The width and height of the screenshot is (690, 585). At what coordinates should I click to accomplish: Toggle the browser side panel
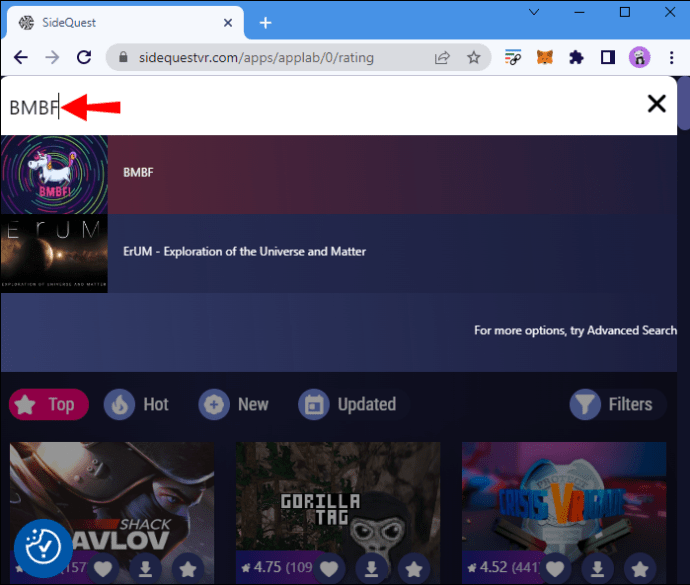coord(608,57)
